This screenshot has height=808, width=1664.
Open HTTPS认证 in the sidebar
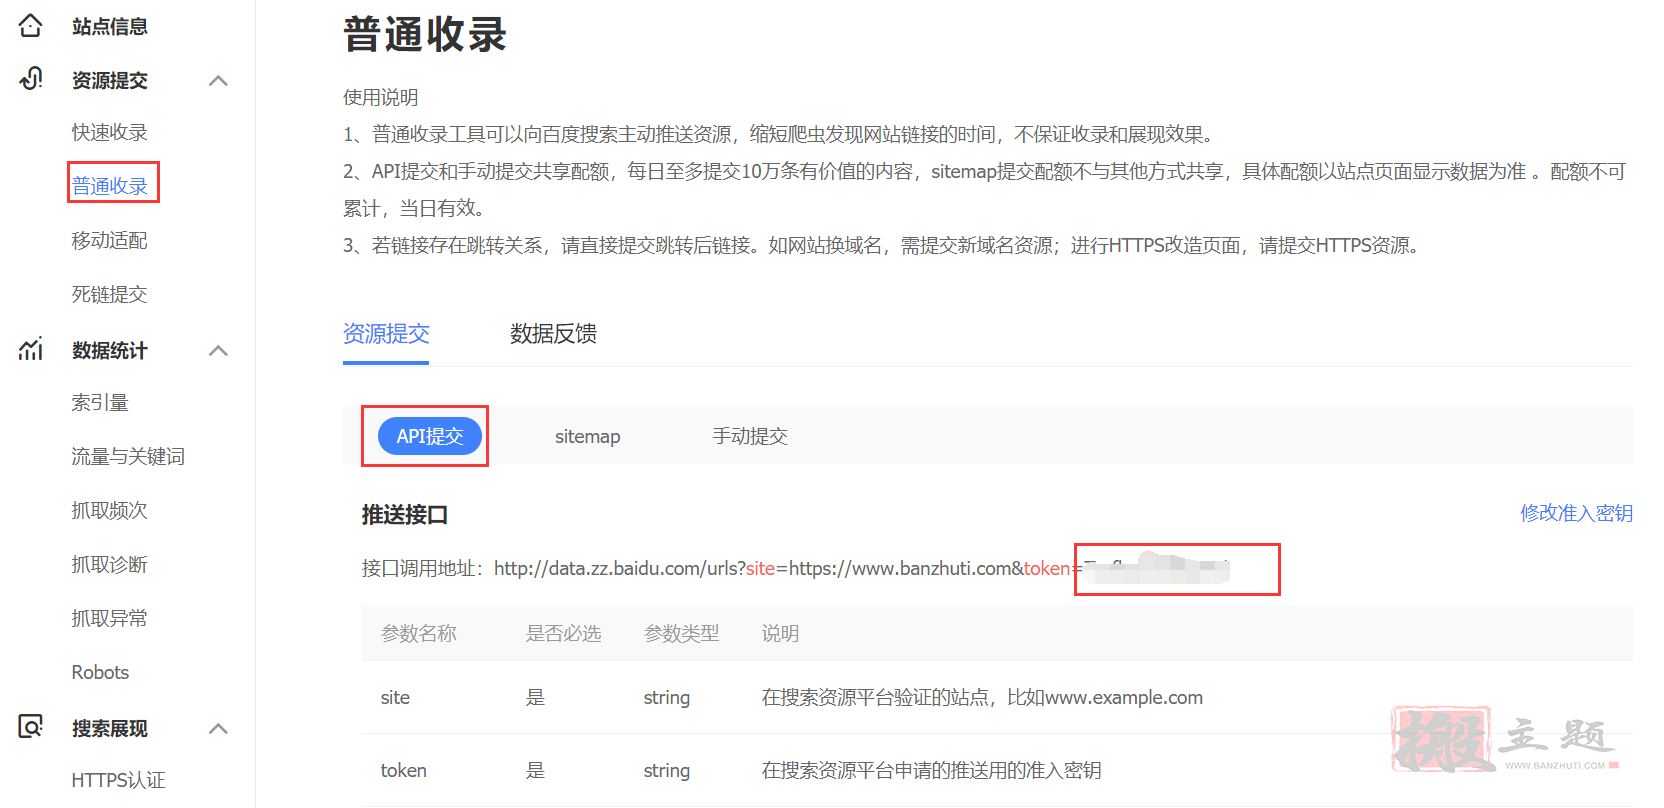tap(118, 780)
